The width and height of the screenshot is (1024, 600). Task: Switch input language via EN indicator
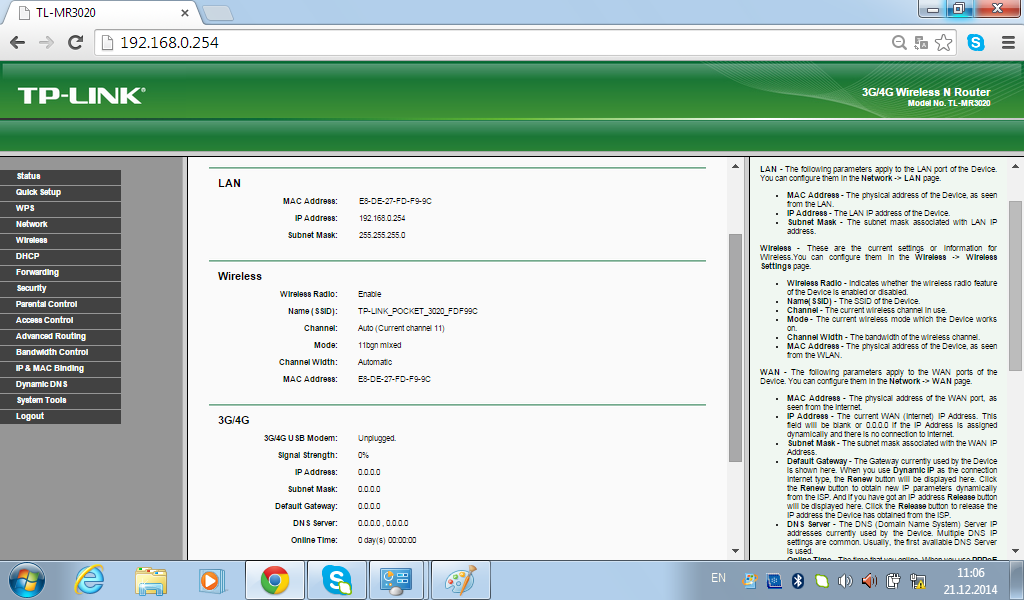[x=718, y=578]
